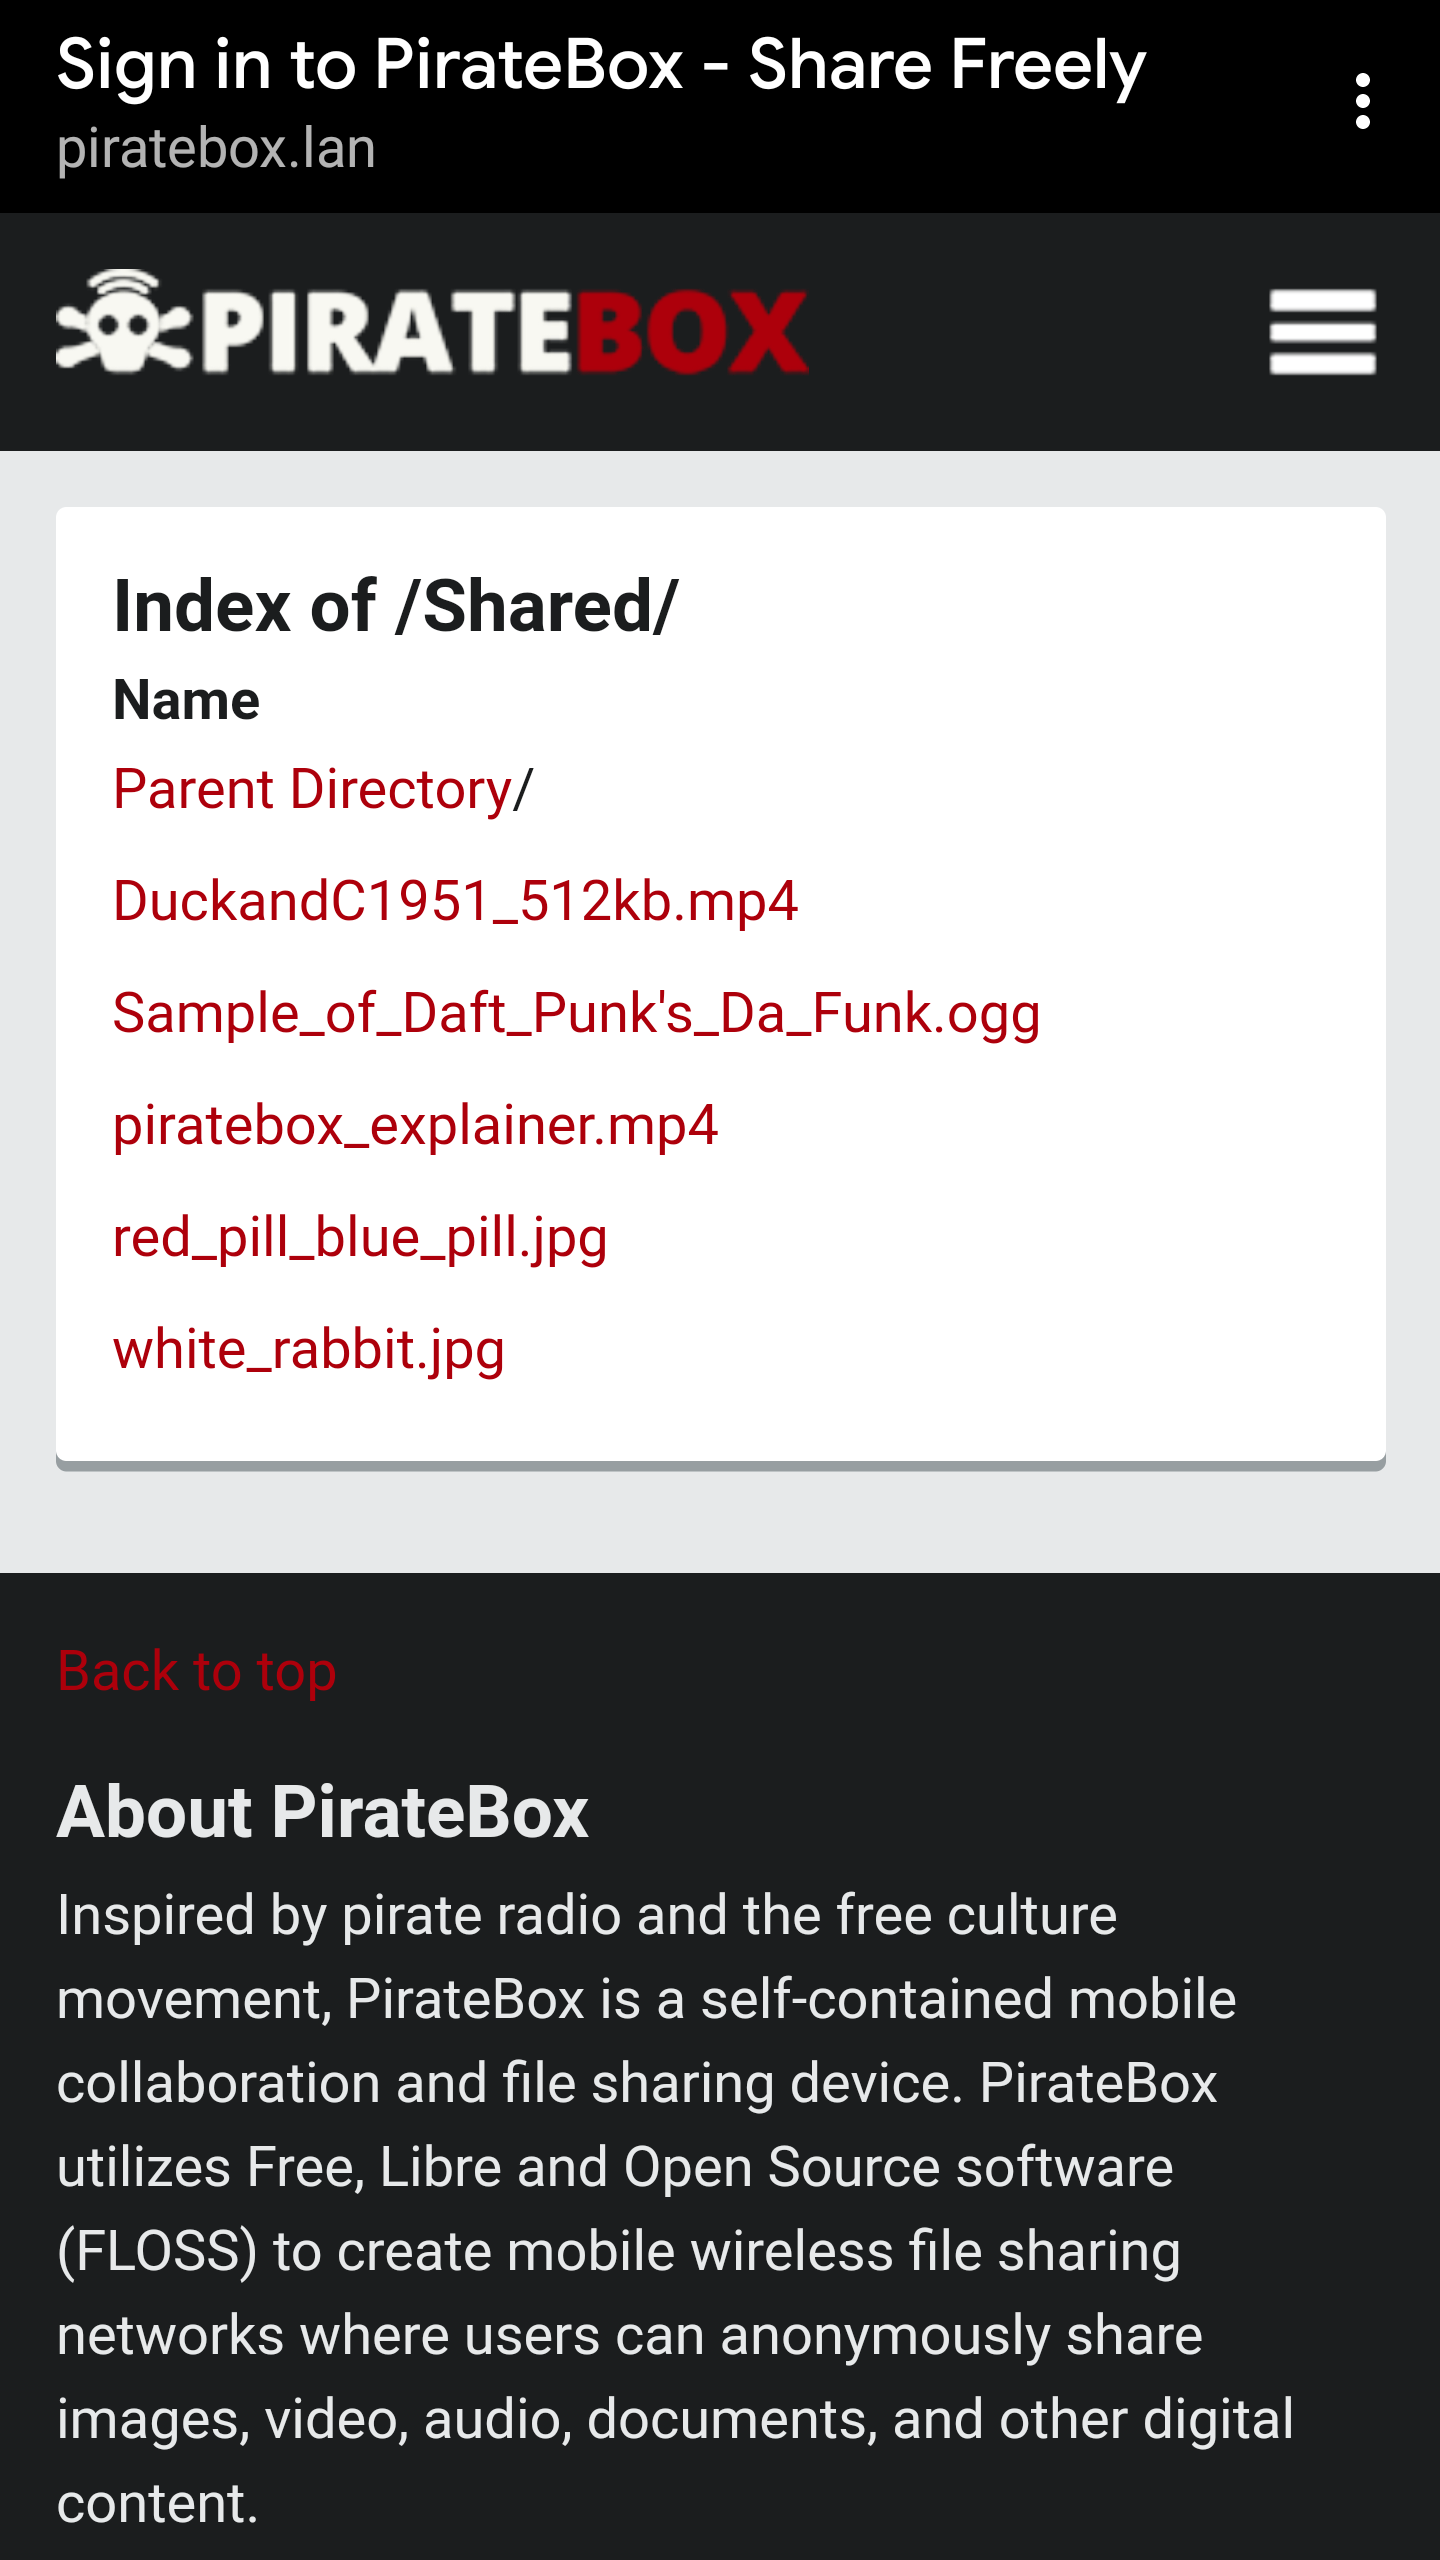This screenshot has height=2560, width=1440.
Task: Open white_rabbit.jpg image file
Action: [309, 1350]
